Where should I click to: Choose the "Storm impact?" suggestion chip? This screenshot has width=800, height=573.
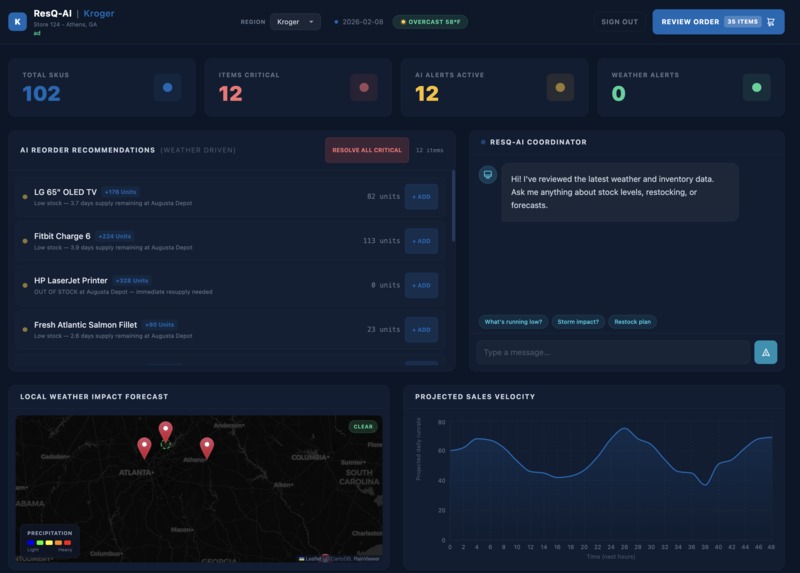click(x=578, y=322)
